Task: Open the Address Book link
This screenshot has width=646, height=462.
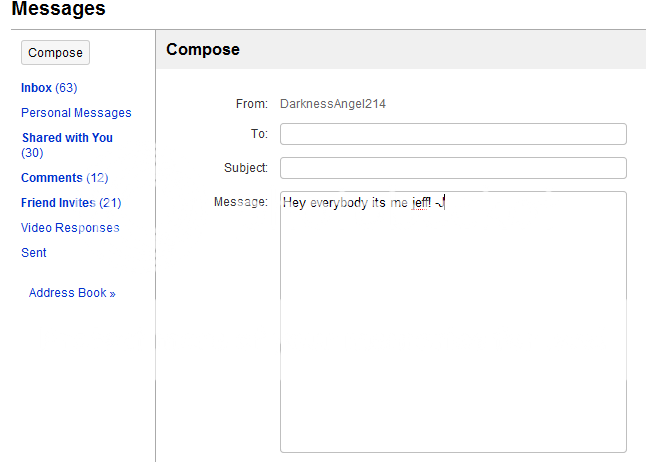Action: (72, 293)
